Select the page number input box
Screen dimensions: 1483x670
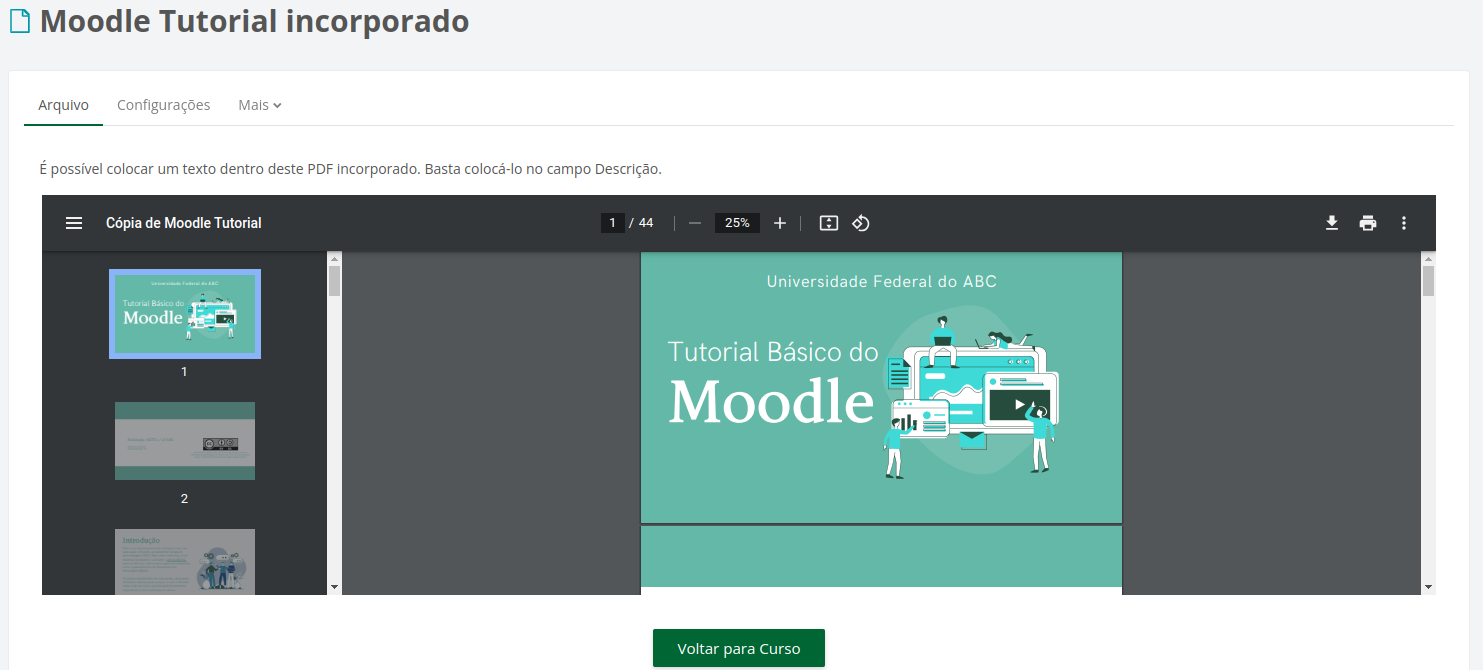[x=612, y=222]
